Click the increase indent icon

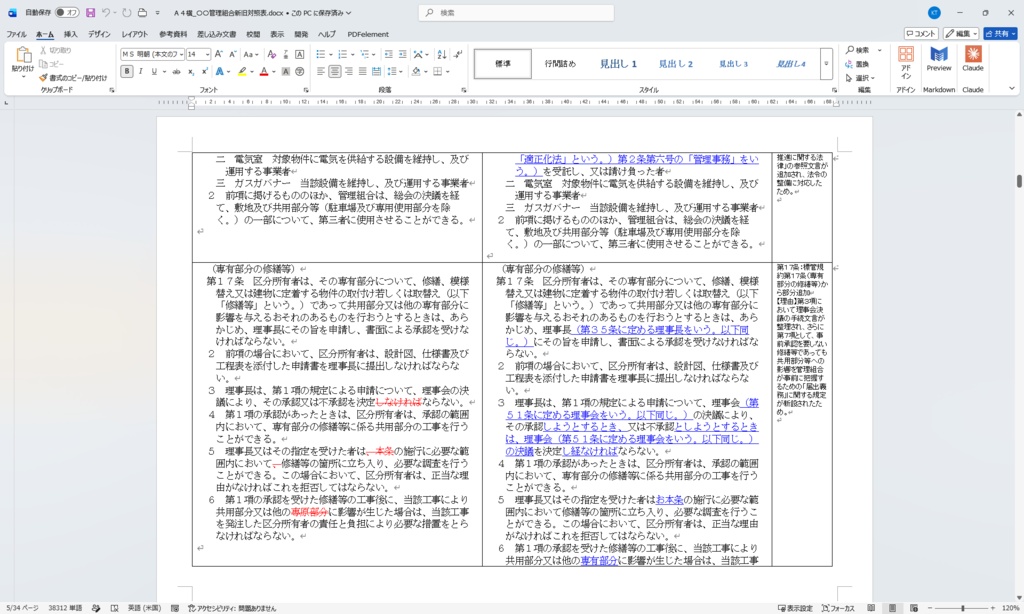(x=402, y=54)
